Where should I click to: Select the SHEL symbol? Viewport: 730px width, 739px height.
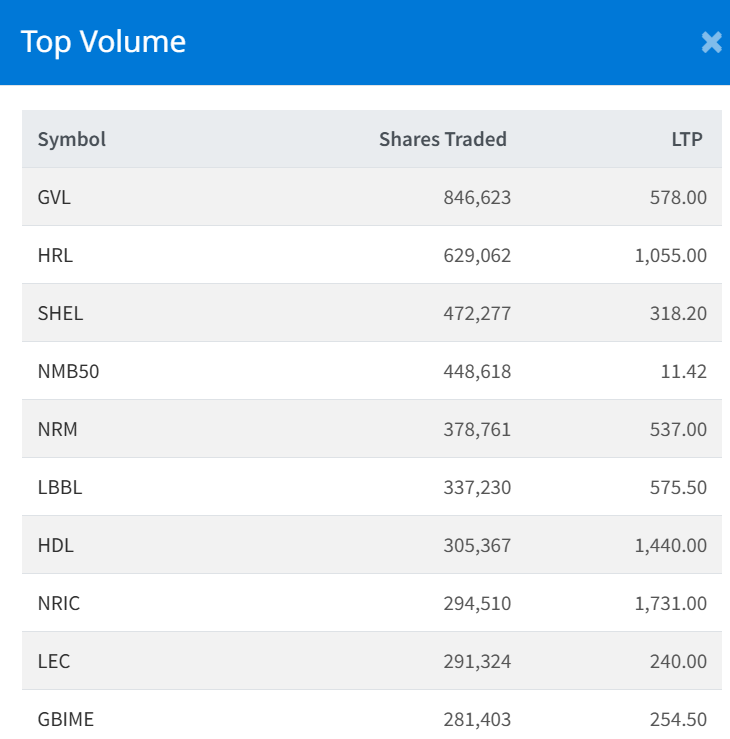point(60,313)
